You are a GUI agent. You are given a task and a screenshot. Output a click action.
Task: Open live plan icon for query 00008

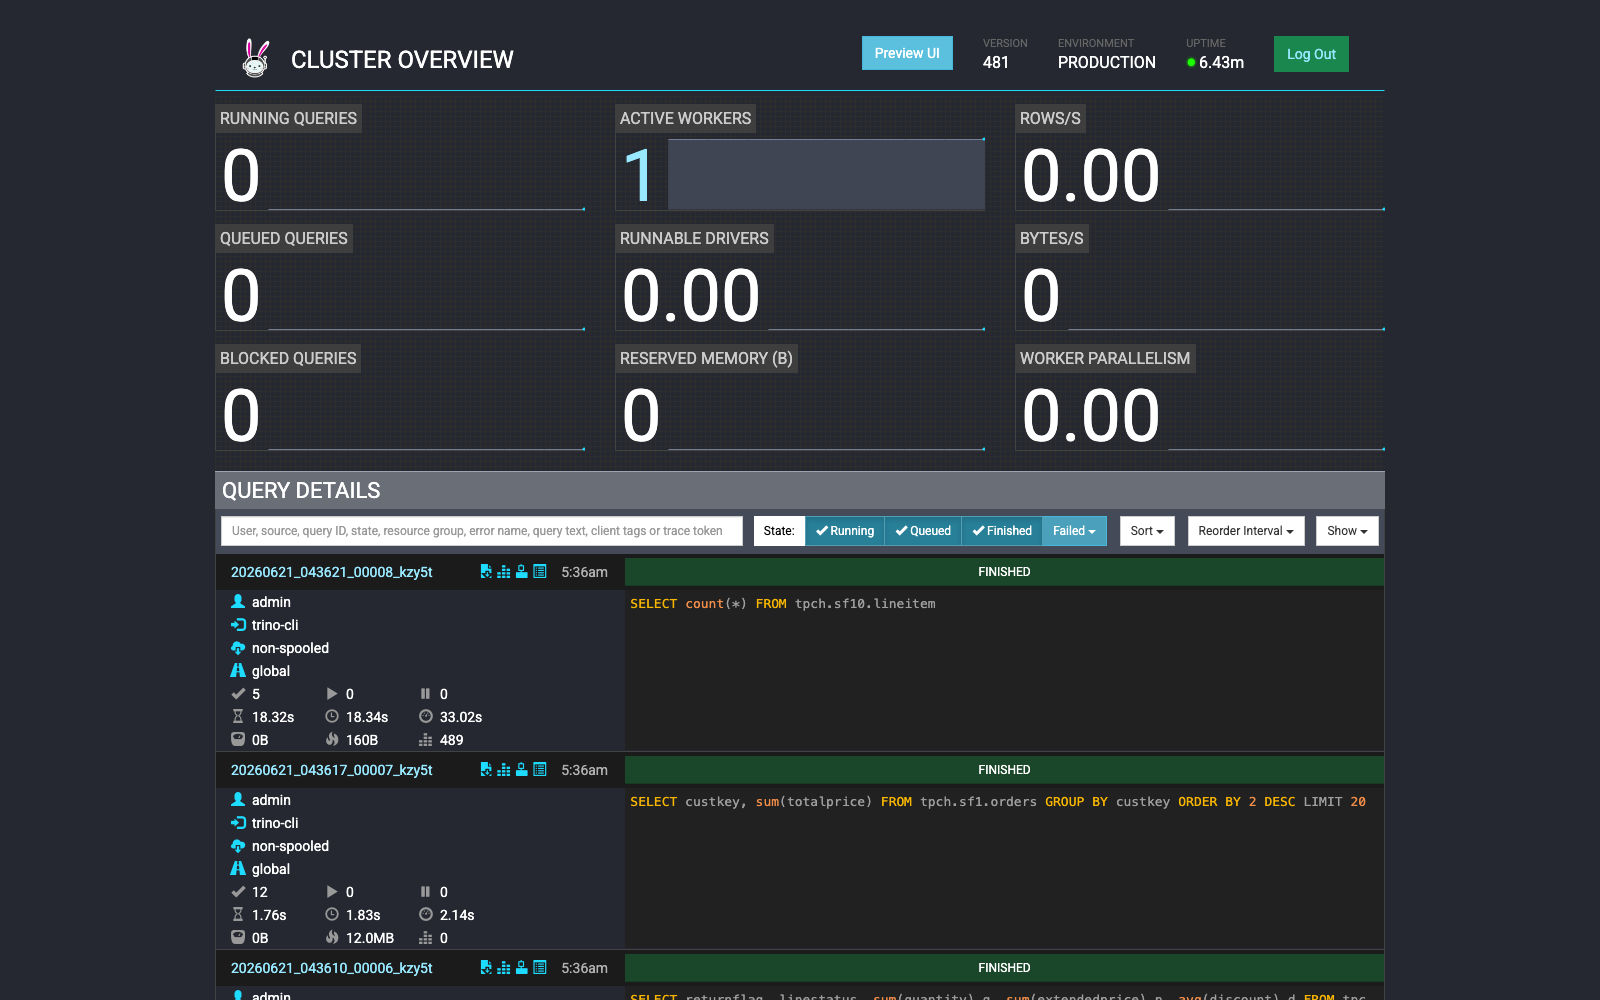(522, 572)
